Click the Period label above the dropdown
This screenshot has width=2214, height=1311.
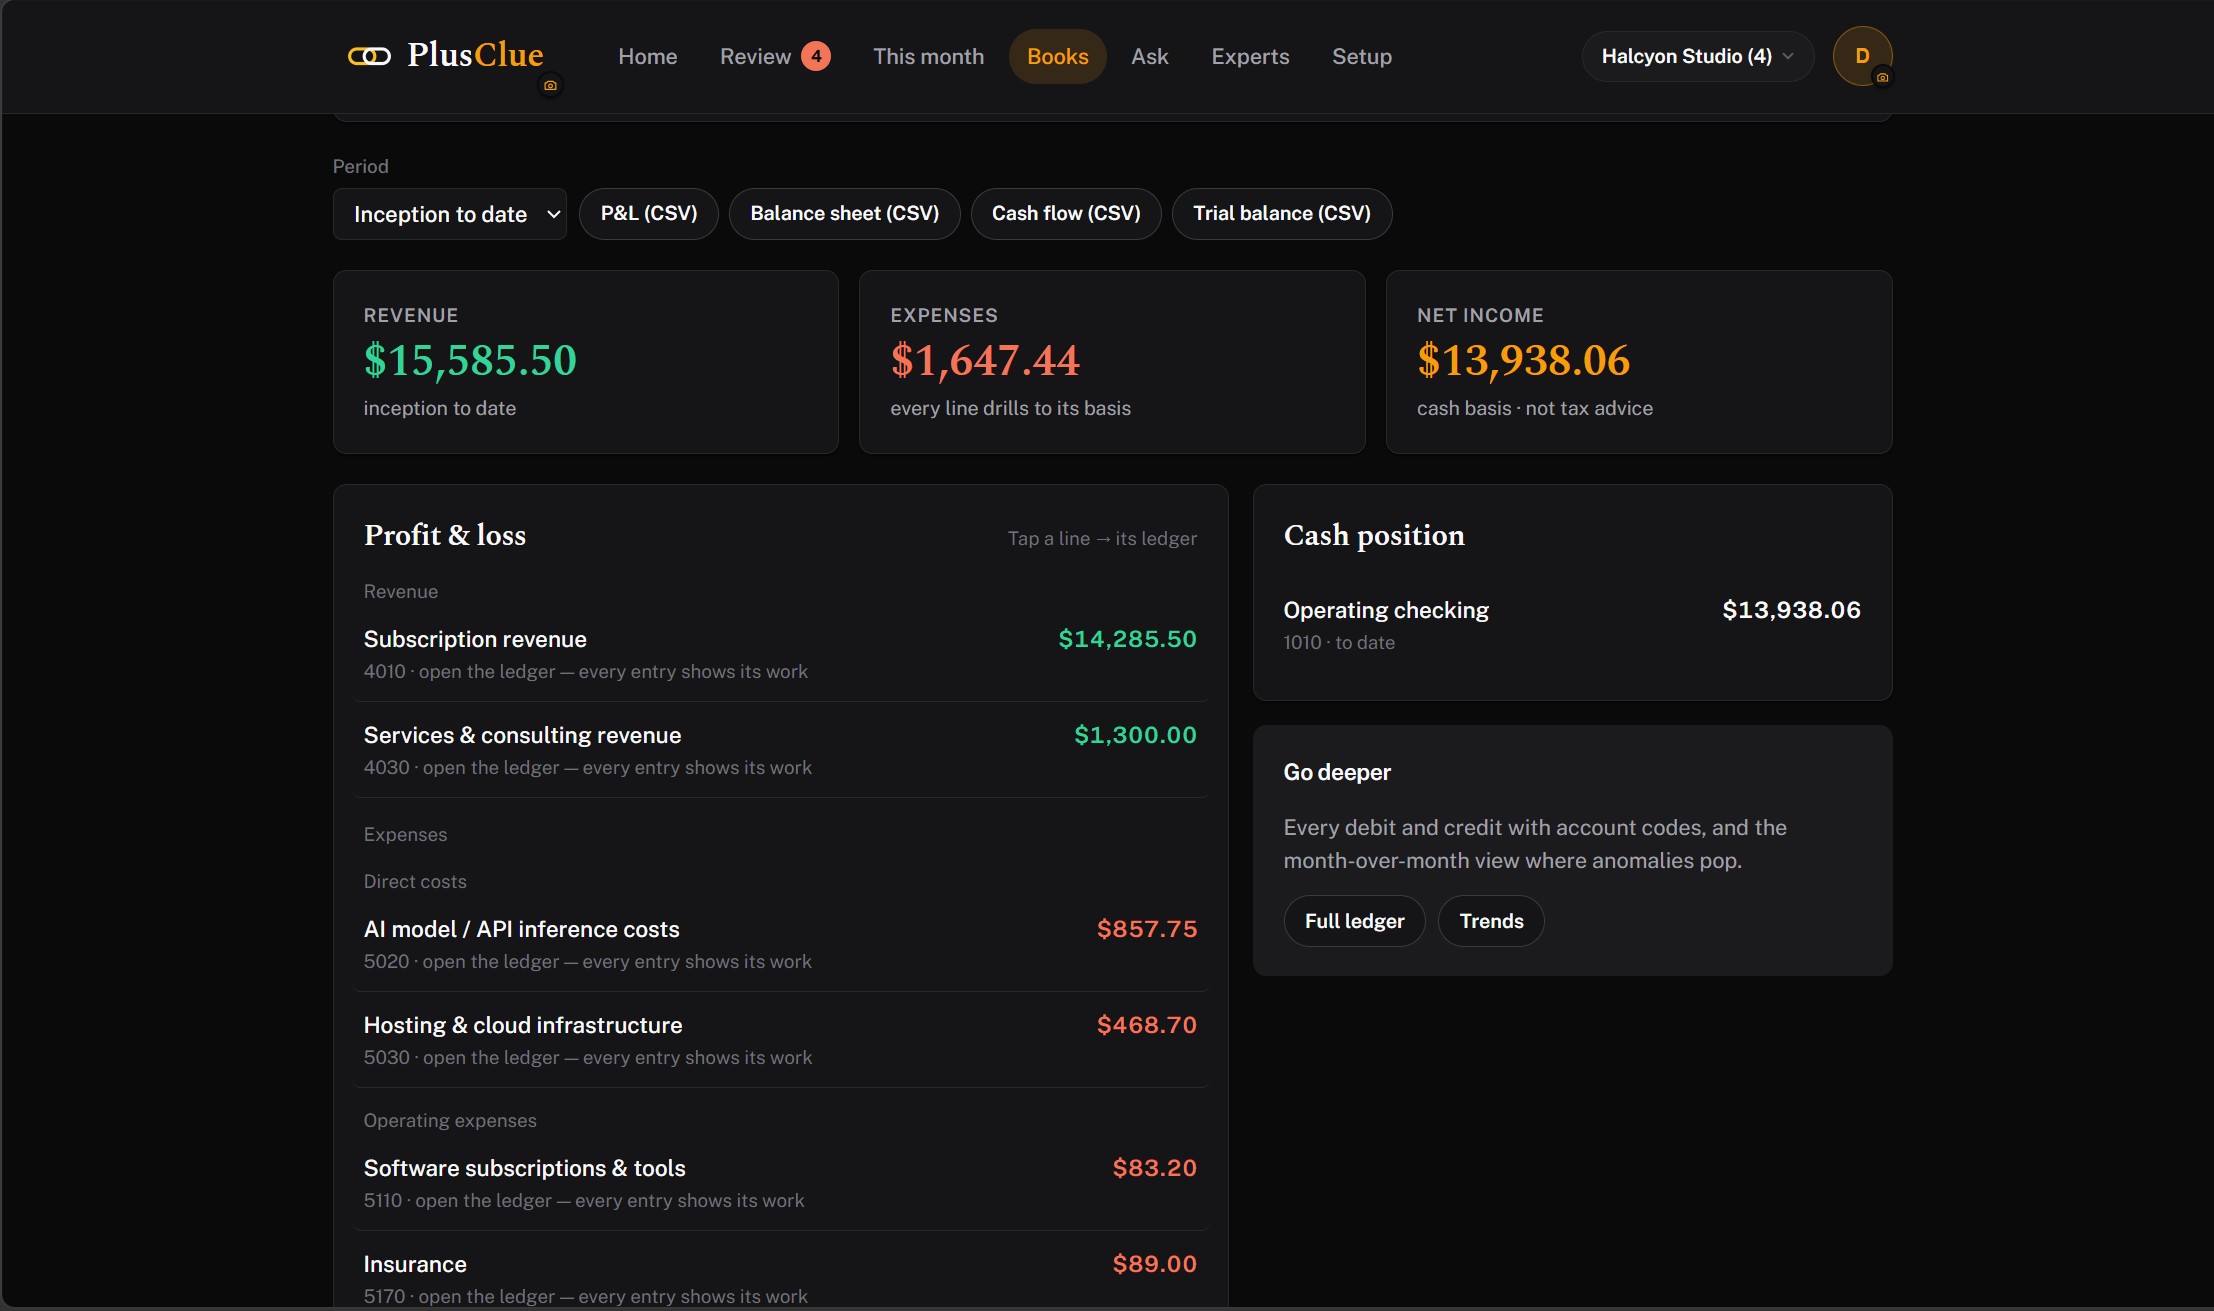point(360,166)
